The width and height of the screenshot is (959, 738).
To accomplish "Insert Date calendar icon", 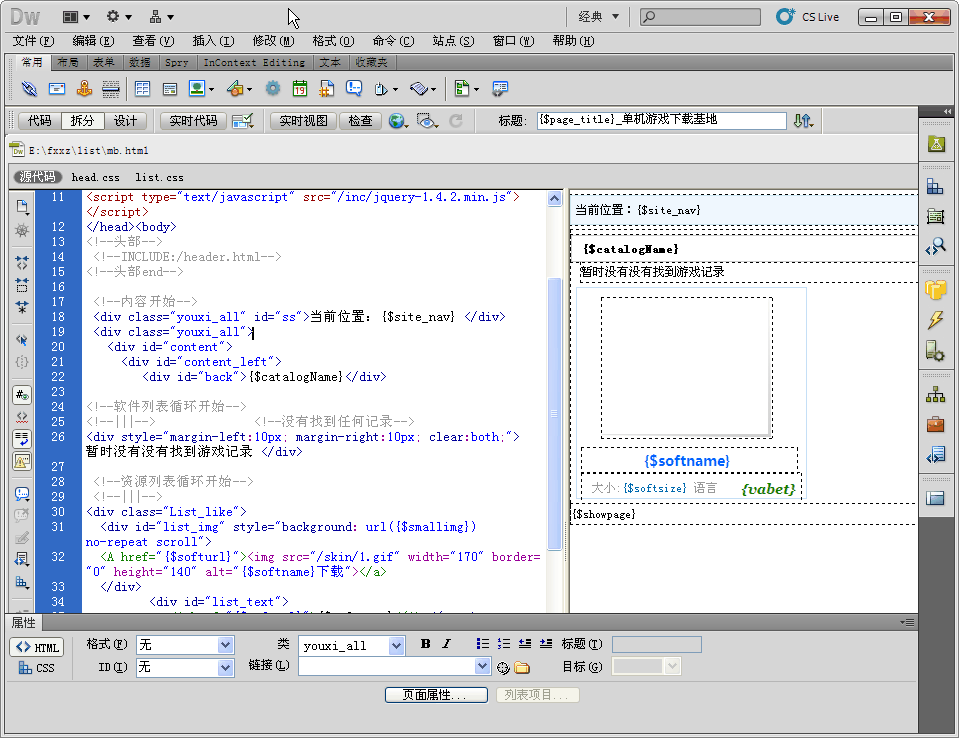I will (300, 89).
